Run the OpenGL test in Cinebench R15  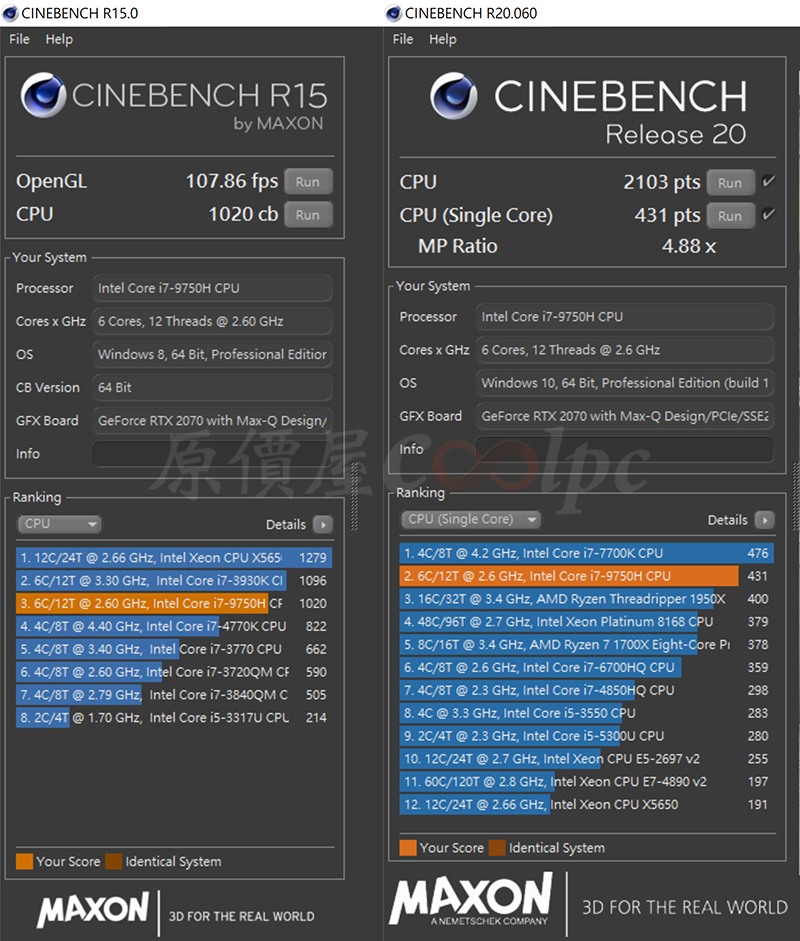point(308,182)
